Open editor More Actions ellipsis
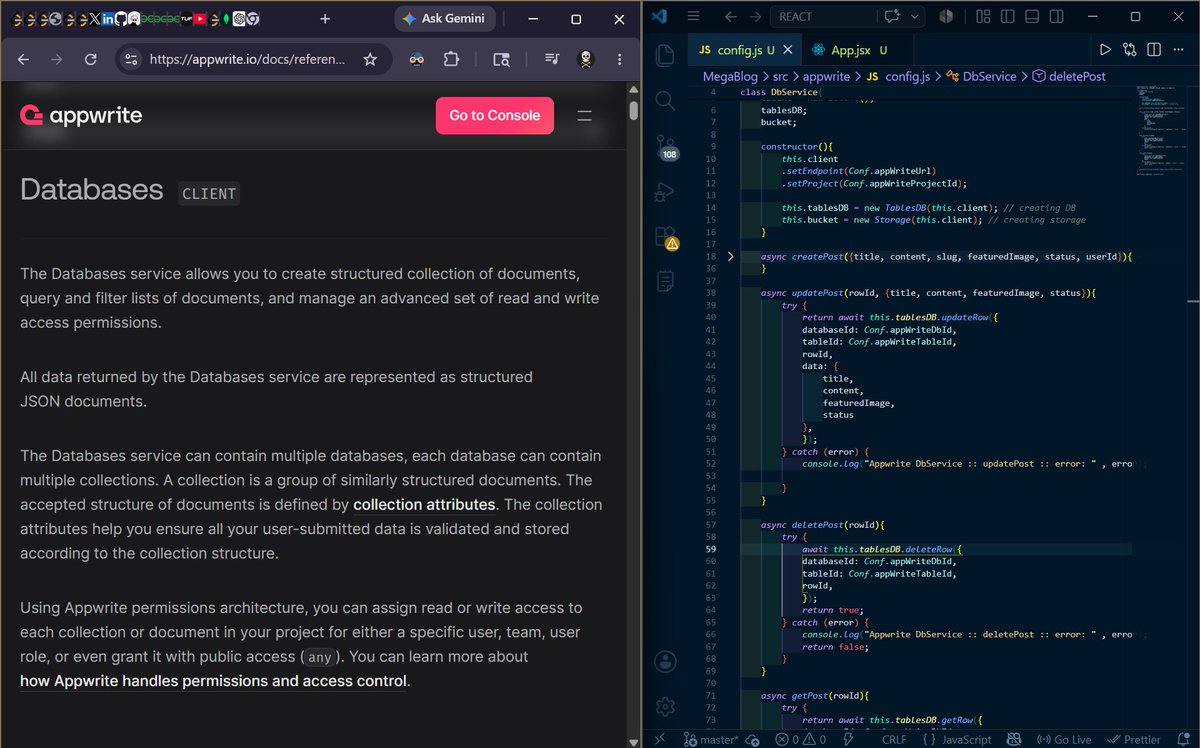The width and height of the screenshot is (1200, 748). coord(1179,49)
